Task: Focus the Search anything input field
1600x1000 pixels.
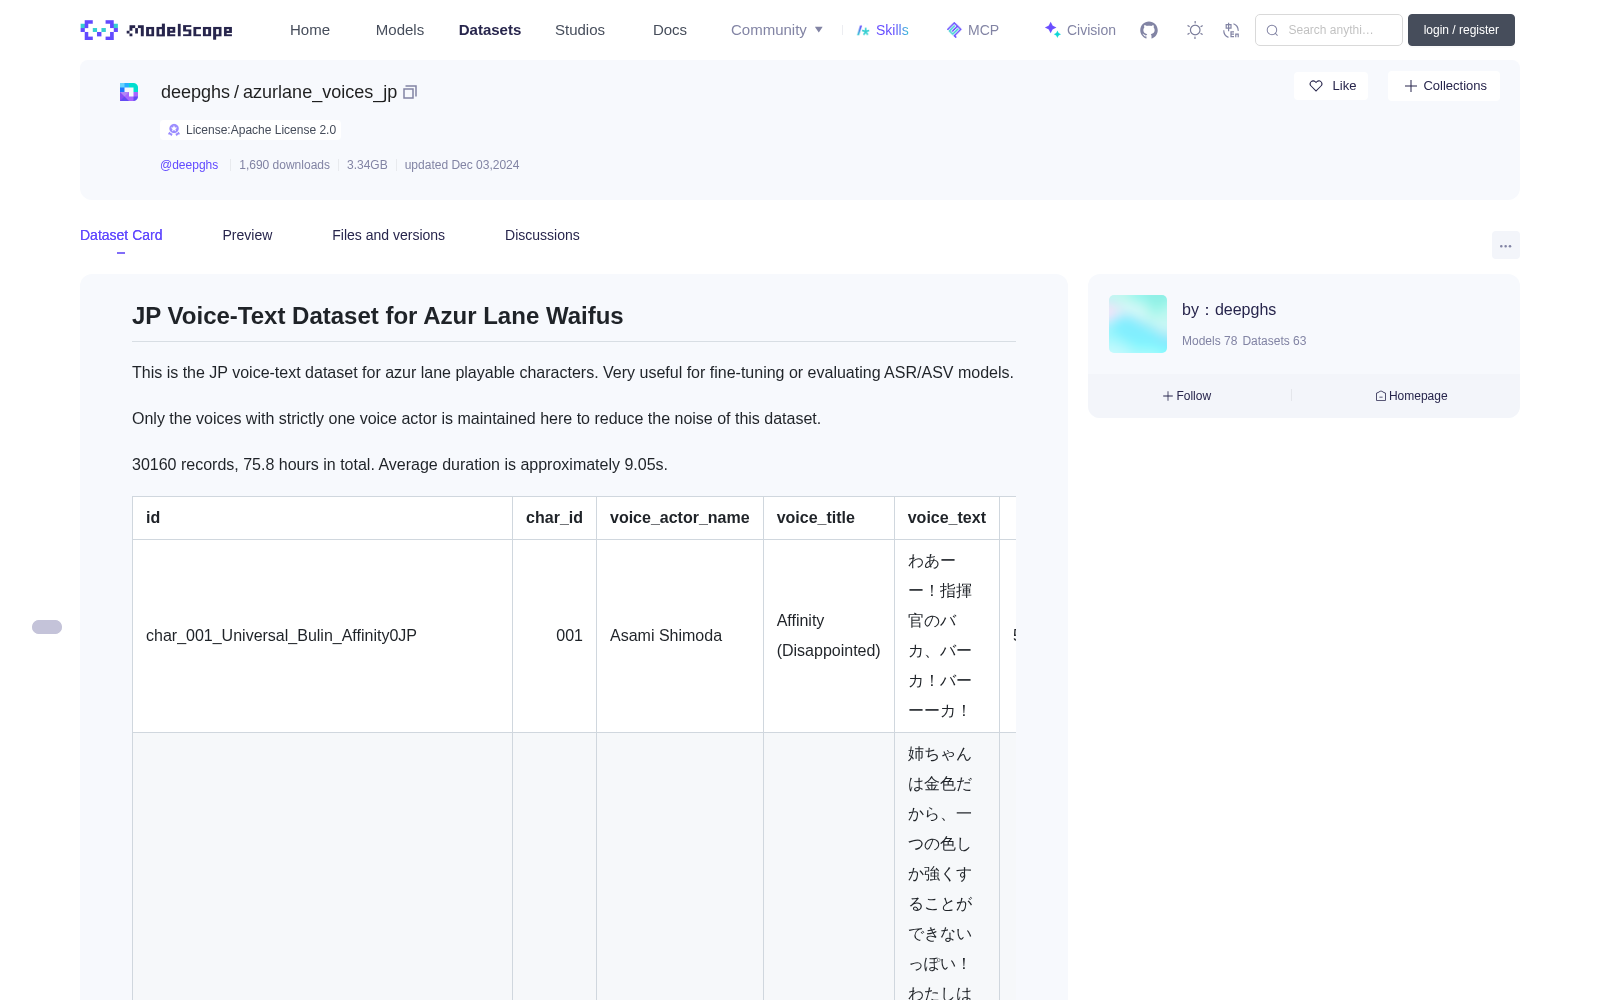Action: 1329,30
